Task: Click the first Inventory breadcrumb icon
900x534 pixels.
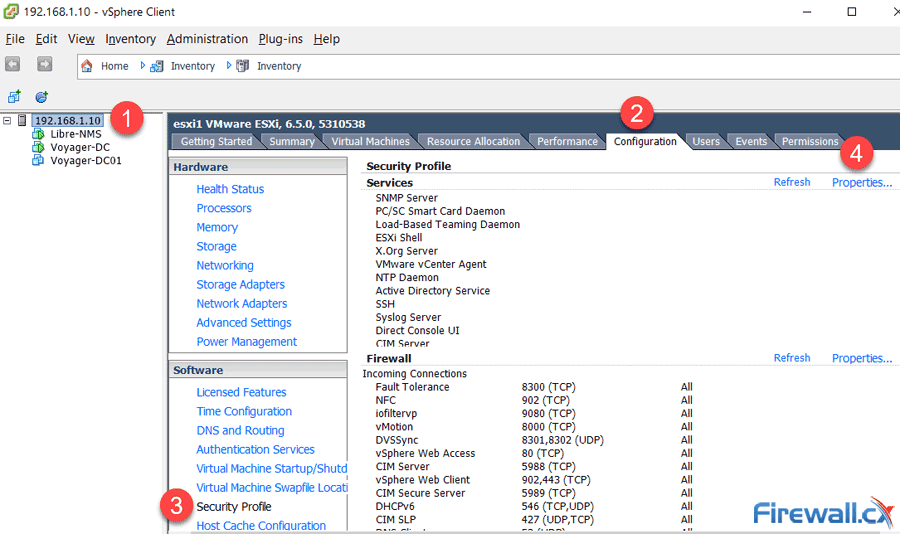Action: [x=157, y=66]
